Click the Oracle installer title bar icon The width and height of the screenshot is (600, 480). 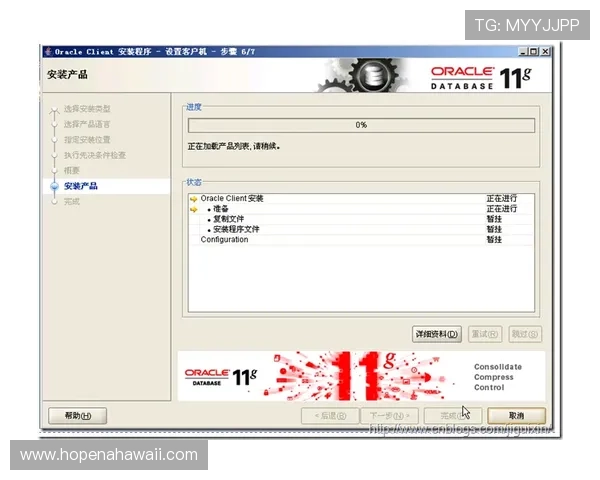pos(49,51)
